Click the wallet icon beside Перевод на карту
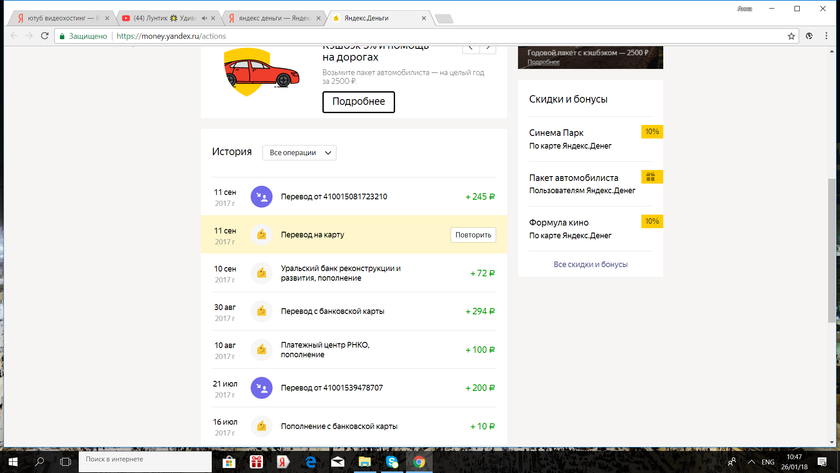This screenshot has height=473, width=840. (x=261, y=235)
